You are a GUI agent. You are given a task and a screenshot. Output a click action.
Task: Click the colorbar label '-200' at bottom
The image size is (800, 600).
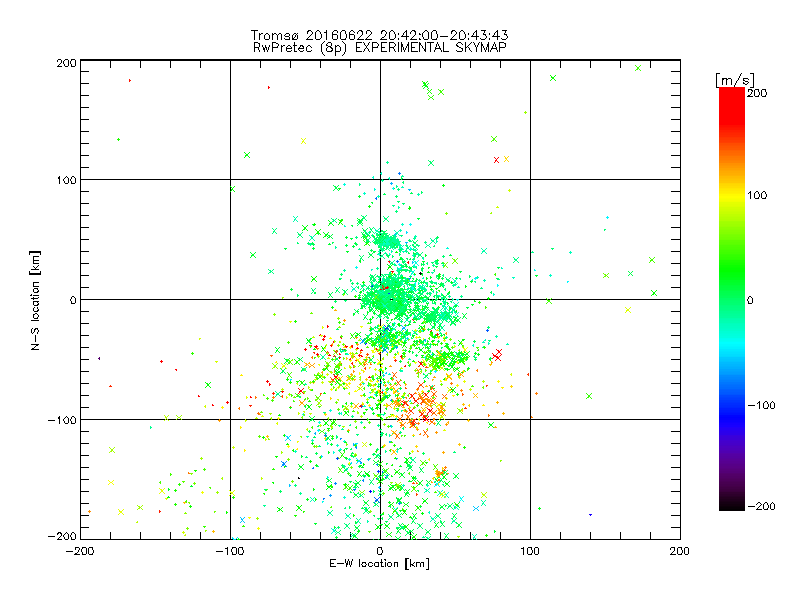[761, 506]
